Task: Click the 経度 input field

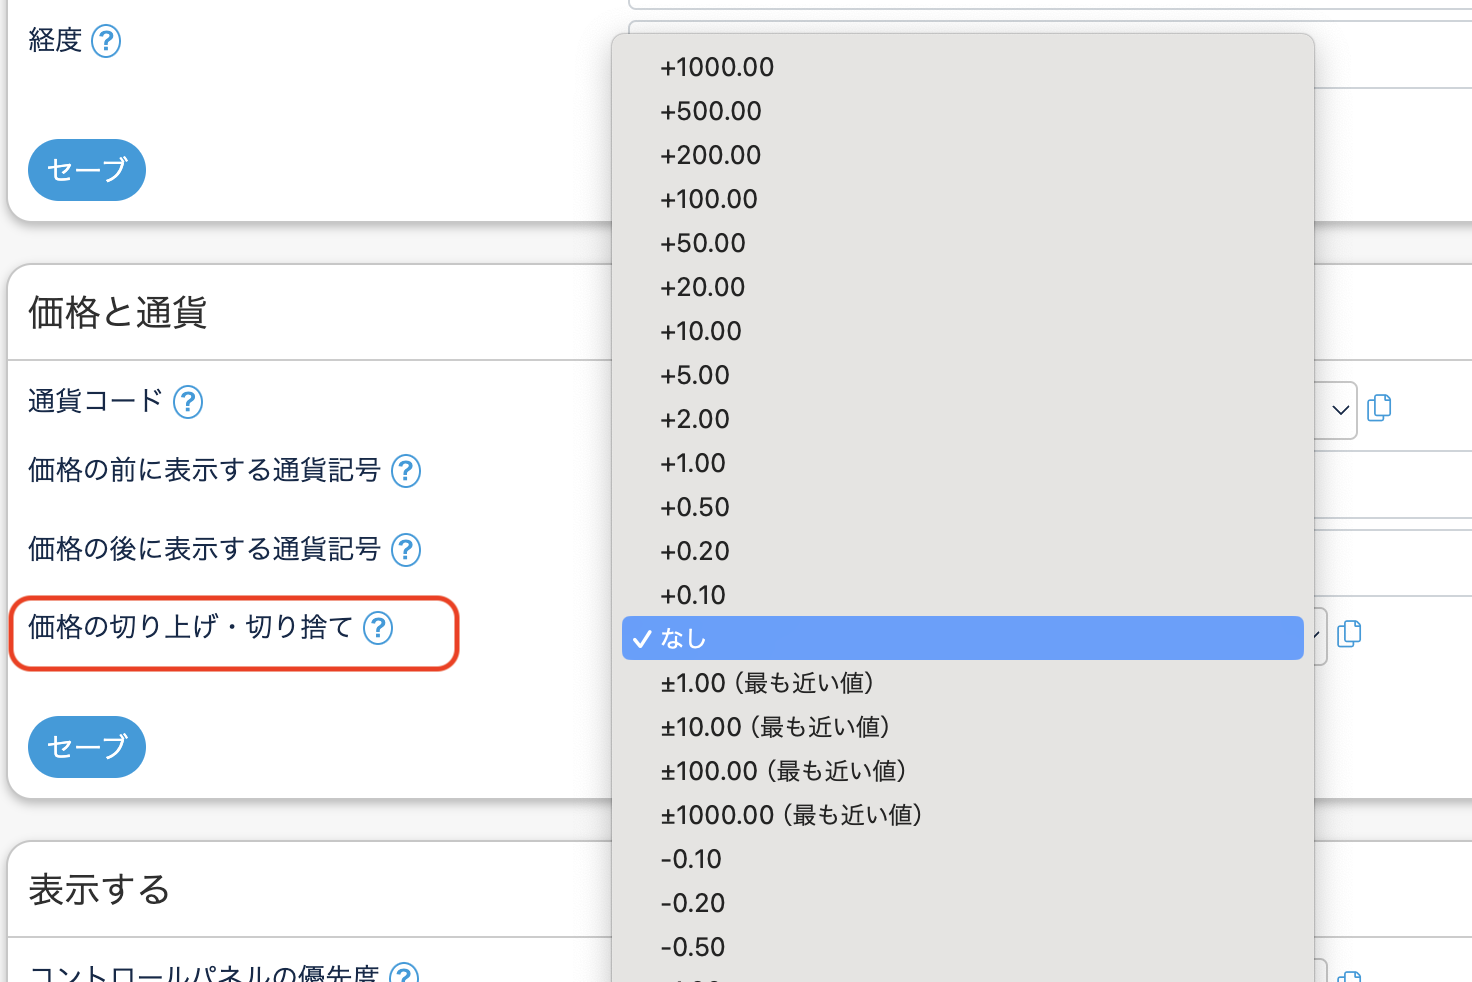Action: click(x=1390, y=55)
